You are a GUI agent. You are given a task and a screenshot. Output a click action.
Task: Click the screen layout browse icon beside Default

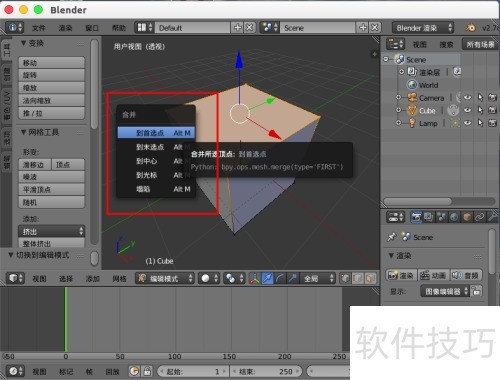click(x=144, y=28)
